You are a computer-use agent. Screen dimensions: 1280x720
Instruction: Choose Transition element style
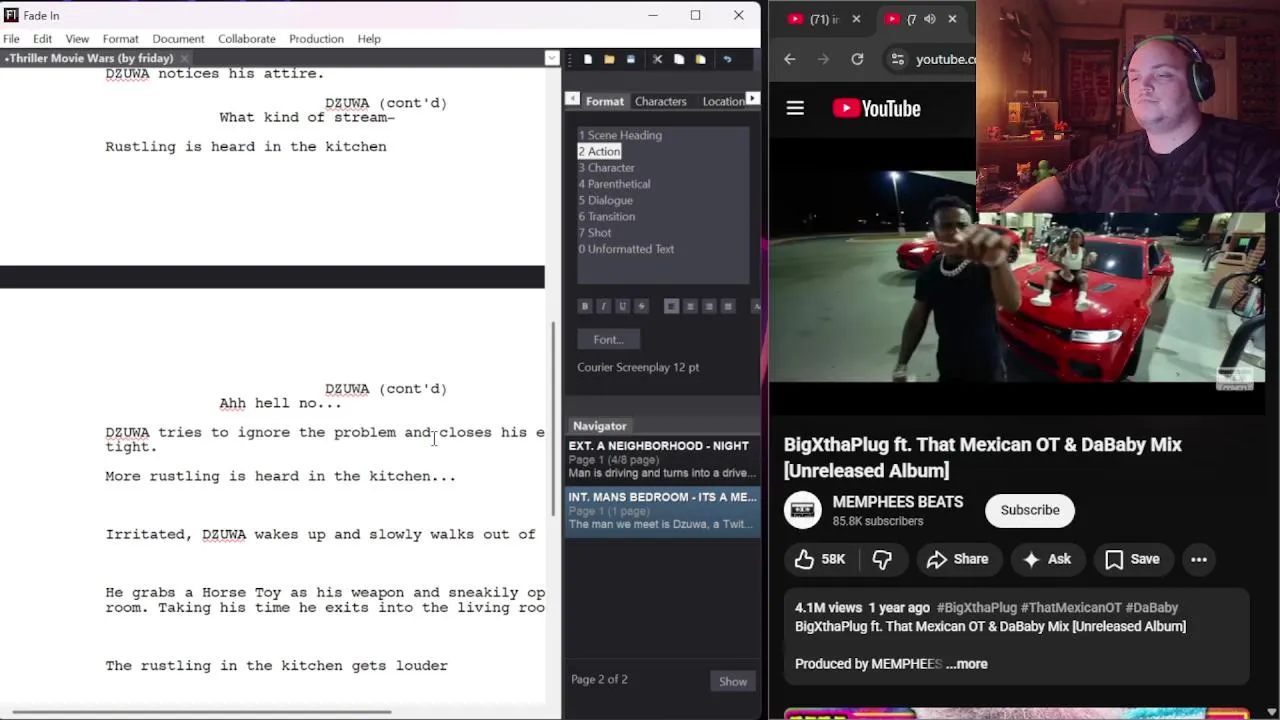pos(606,216)
